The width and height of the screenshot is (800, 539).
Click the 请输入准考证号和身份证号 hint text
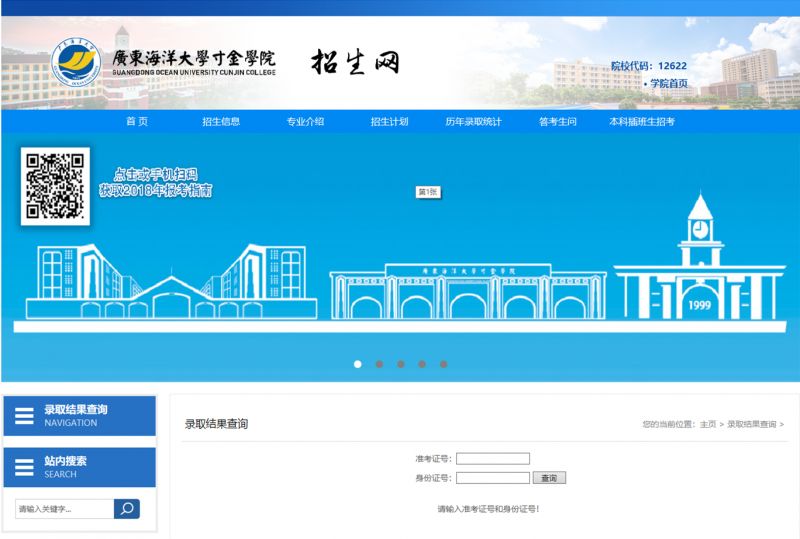(x=488, y=508)
